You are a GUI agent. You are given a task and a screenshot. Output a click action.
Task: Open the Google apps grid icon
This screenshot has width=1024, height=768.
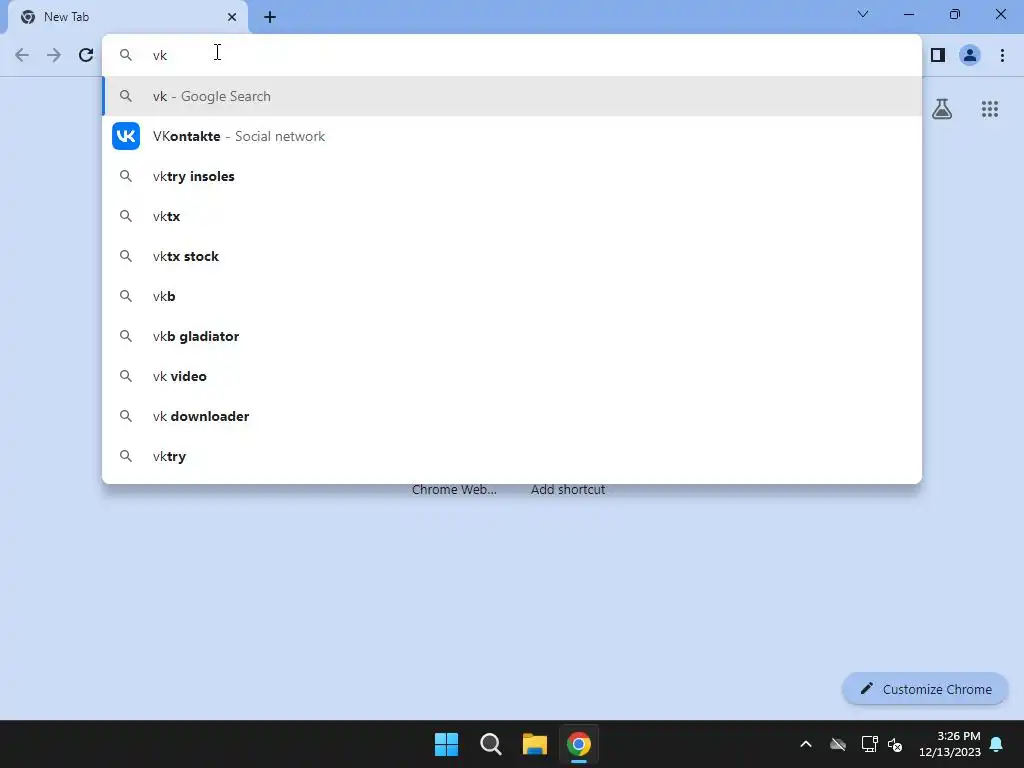click(989, 109)
